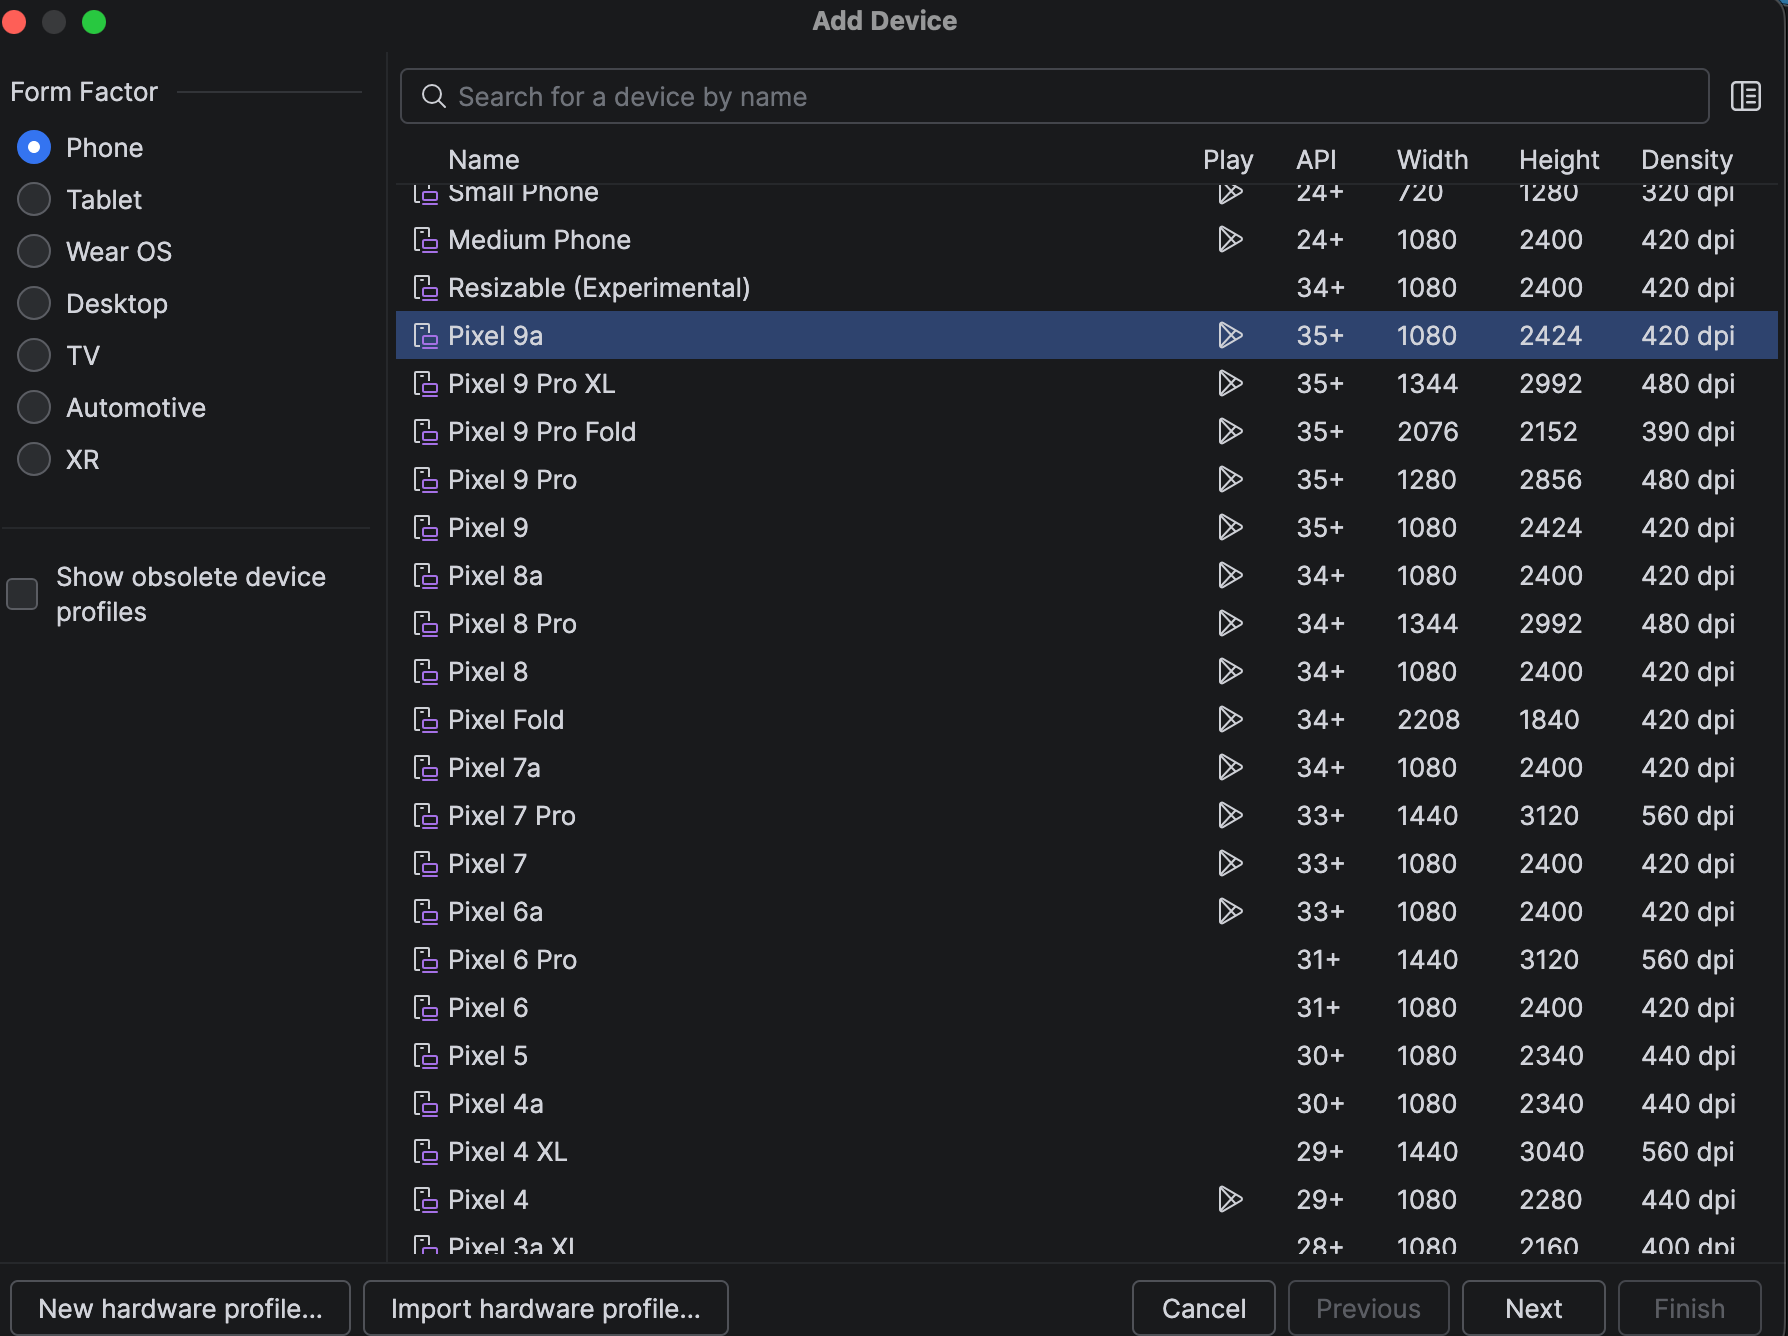
Task: Click the 2076 width value for Pixel 9 Pro Fold
Action: click(x=1427, y=432)
